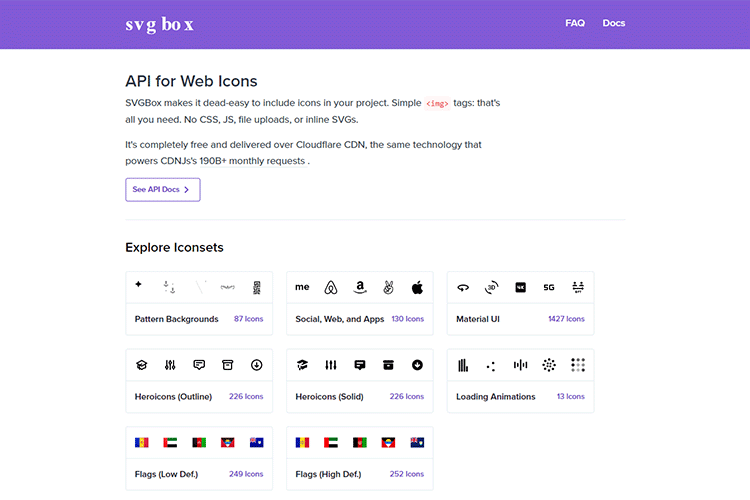
Task: Click the QR-style pattern background icon
Action: (x=257, y=288)
